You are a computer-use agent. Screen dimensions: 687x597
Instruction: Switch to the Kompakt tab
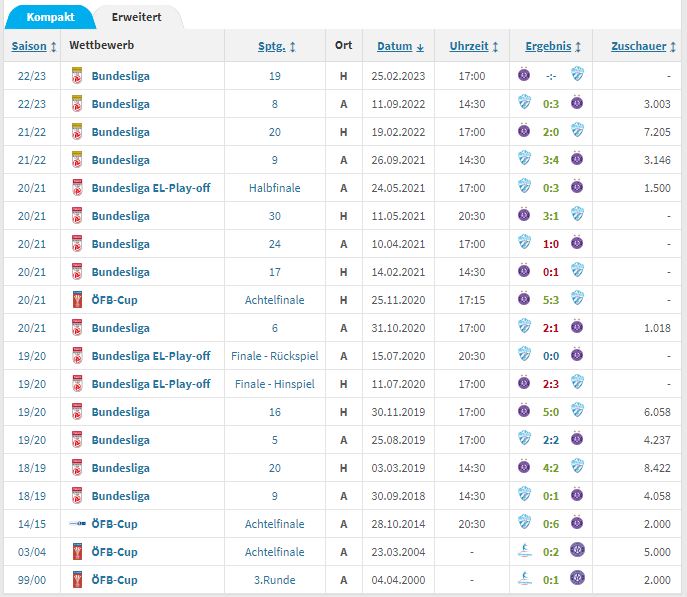coord(50,17)
